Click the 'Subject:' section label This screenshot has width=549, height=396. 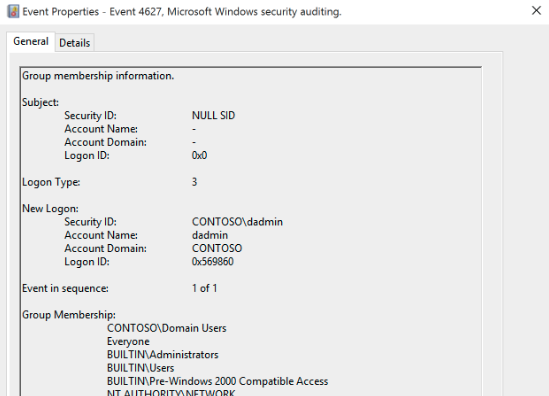click(40, 102)
